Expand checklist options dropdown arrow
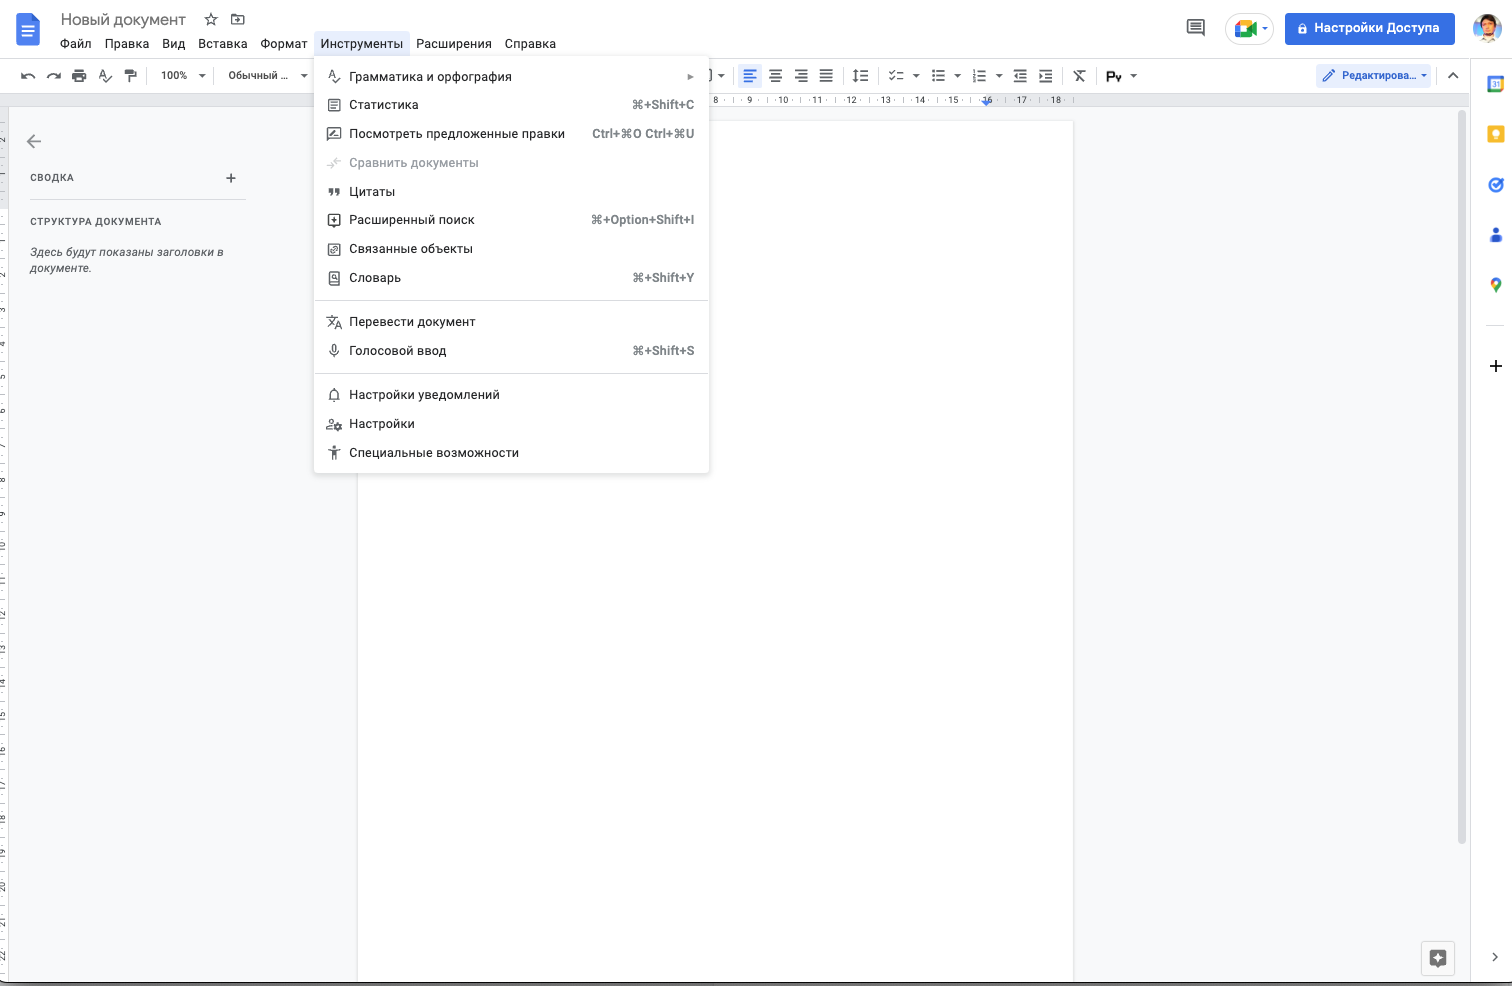Viewport: 1512px width, 986px height. (916, 76)
